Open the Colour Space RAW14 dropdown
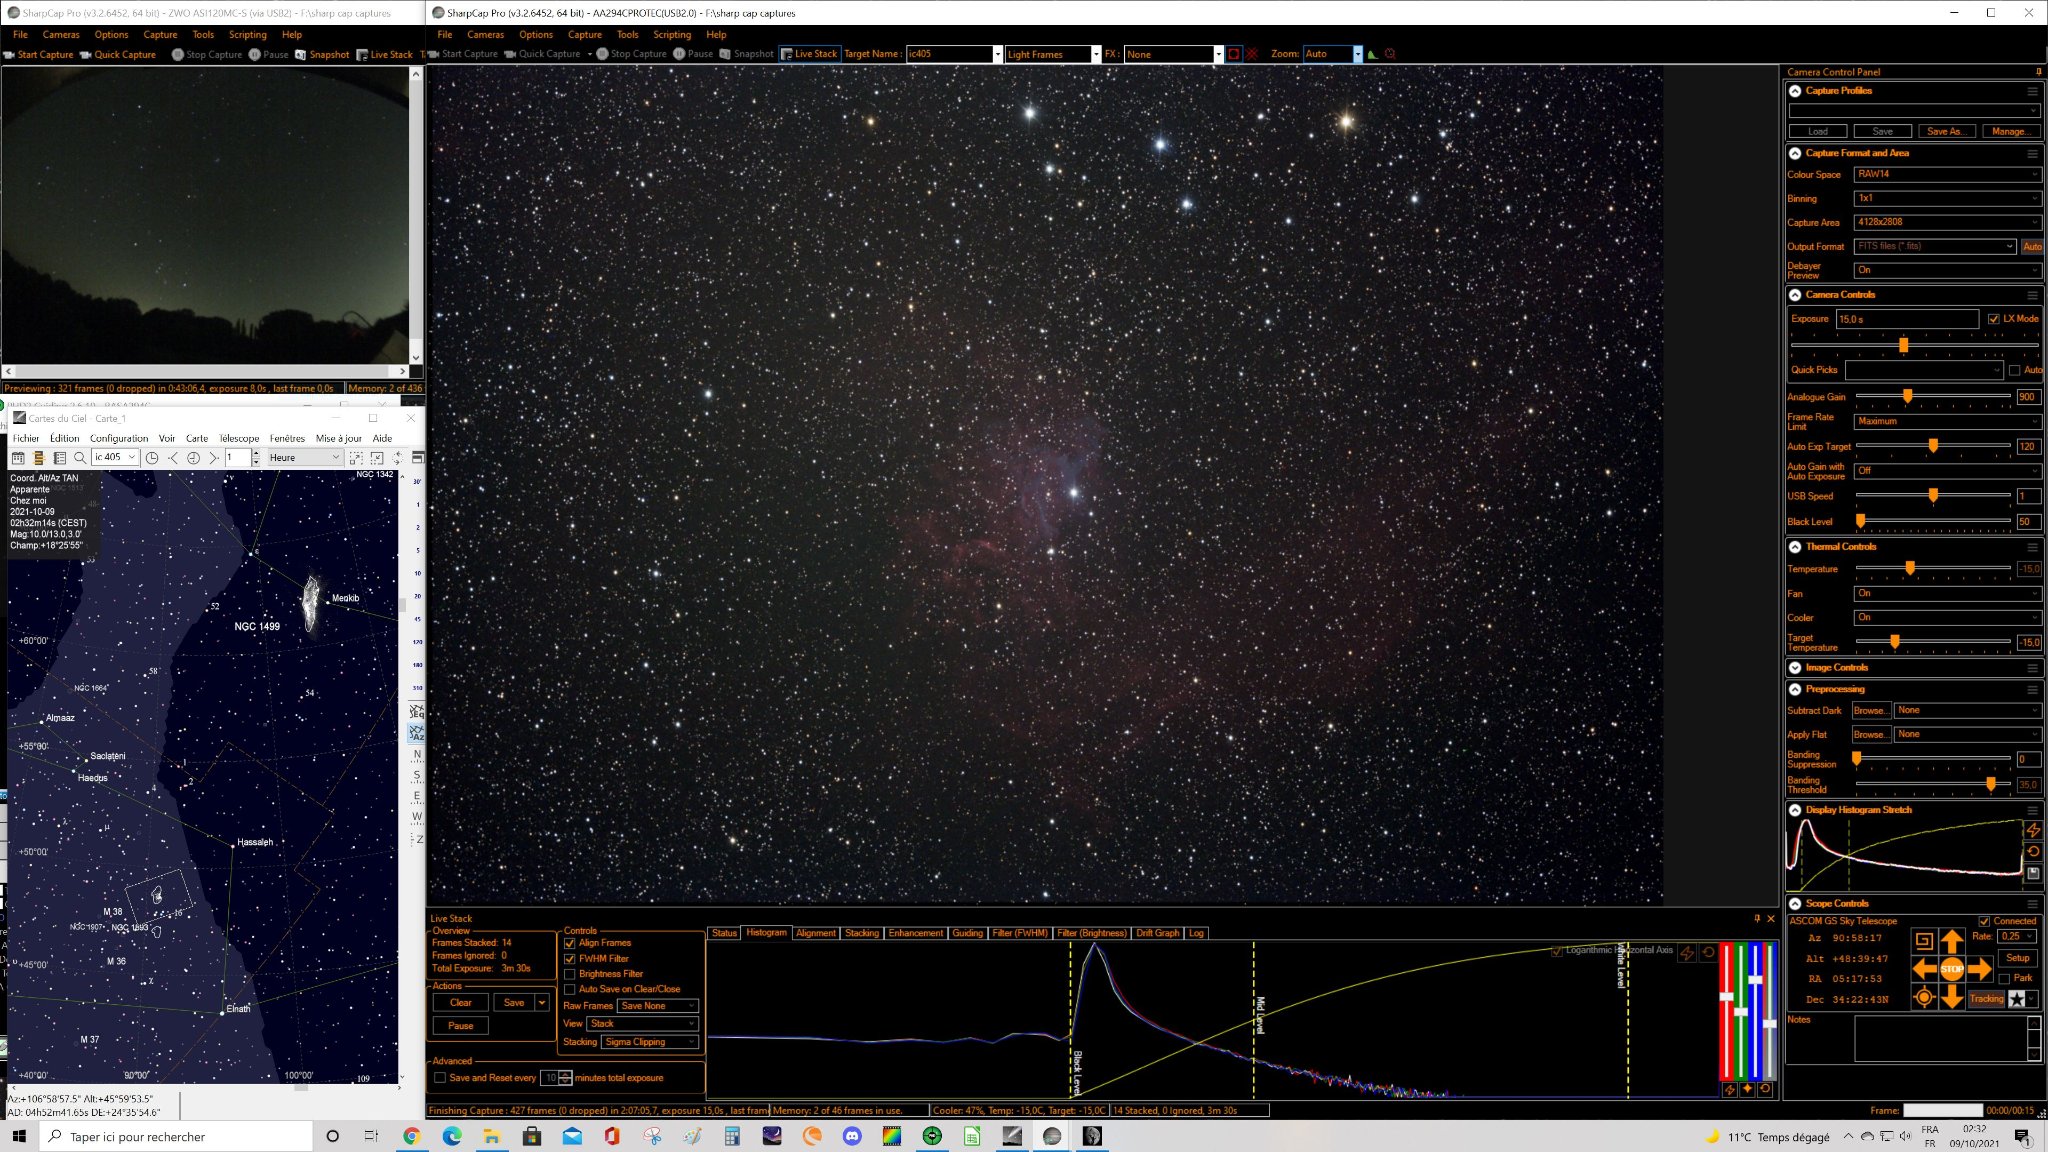The image size is (2048, 1152). [x=1947, y=174]
